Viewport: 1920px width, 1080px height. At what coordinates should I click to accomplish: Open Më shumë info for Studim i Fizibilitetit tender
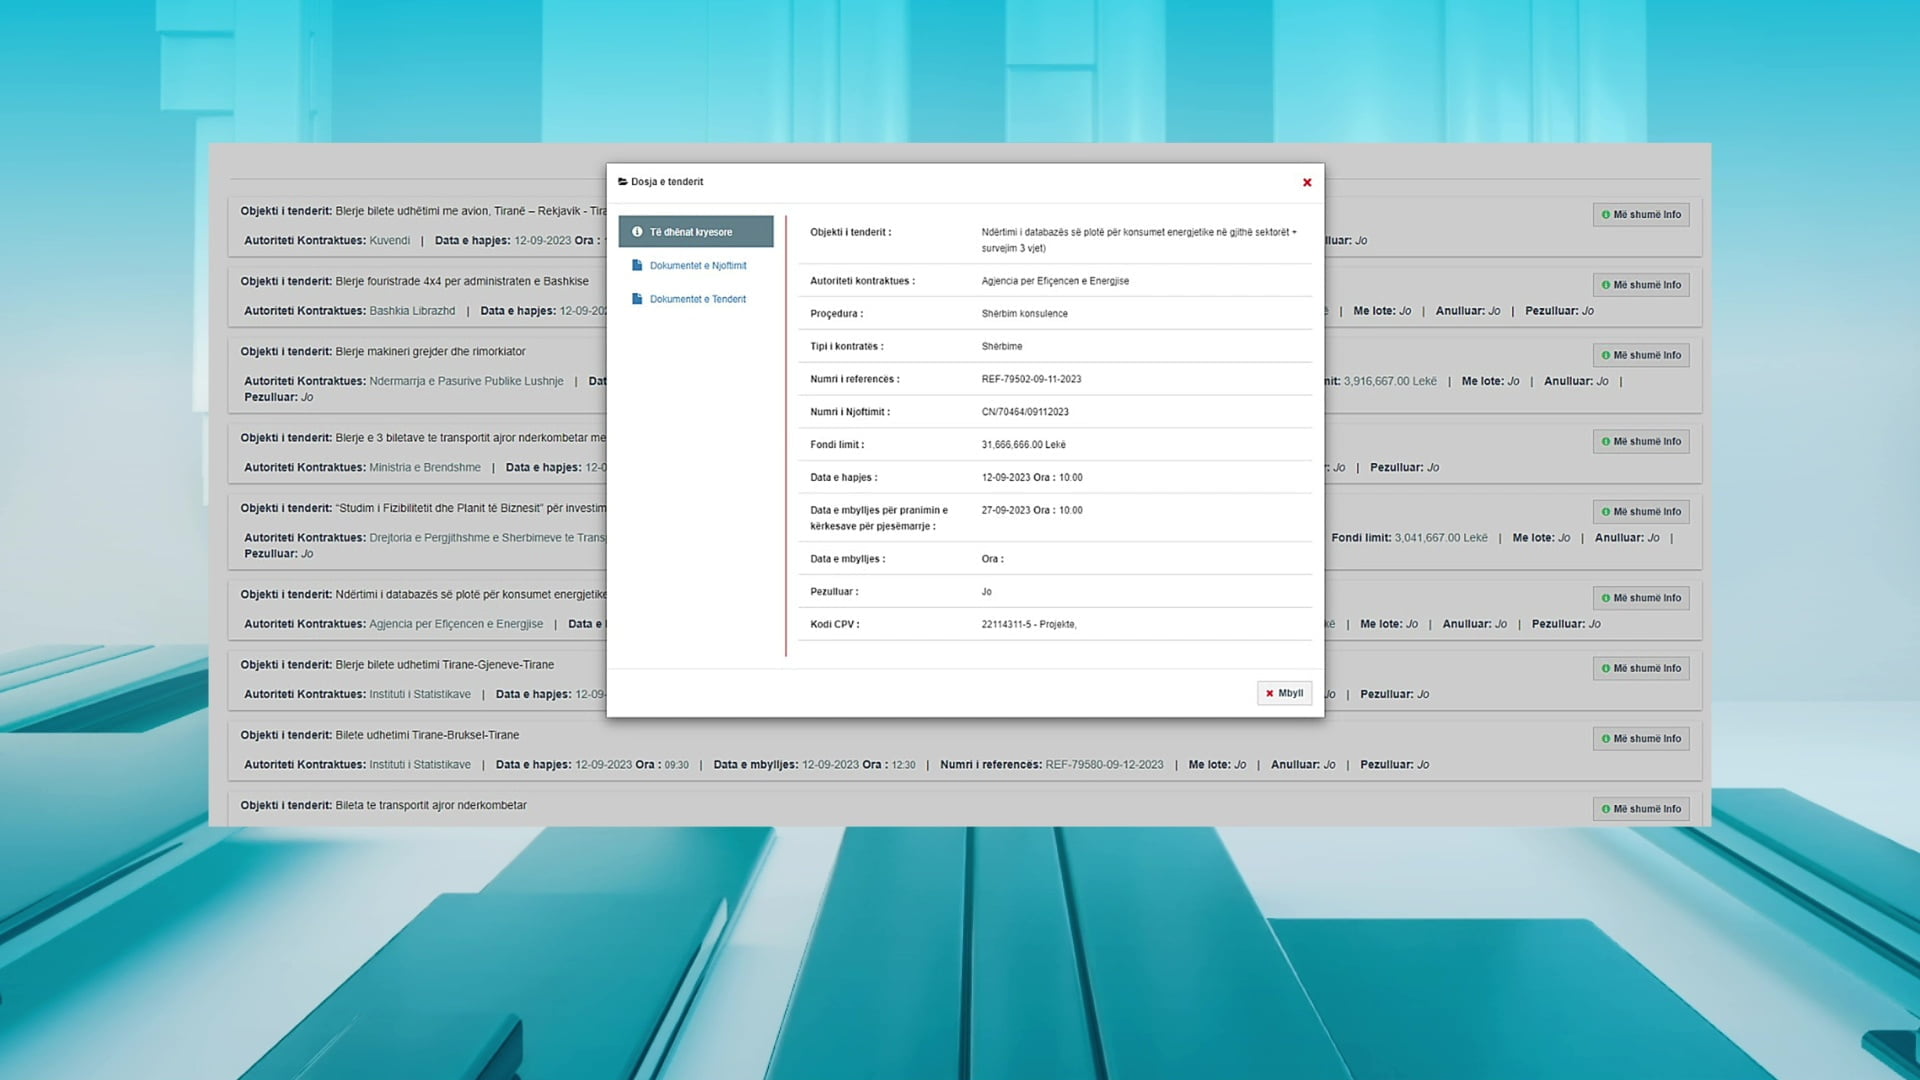pyautogui.click(x=1640, y=512)
